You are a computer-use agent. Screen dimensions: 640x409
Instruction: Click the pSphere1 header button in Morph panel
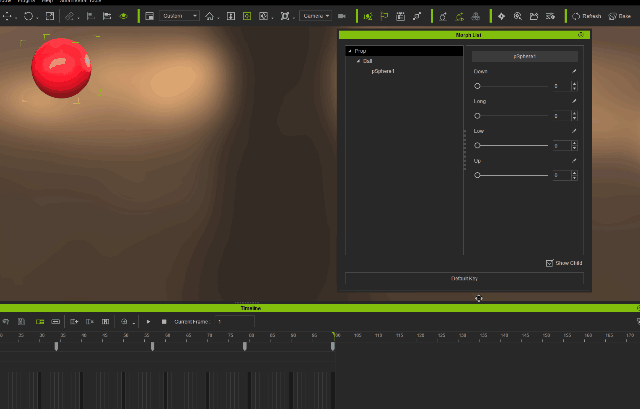point(525,56)
